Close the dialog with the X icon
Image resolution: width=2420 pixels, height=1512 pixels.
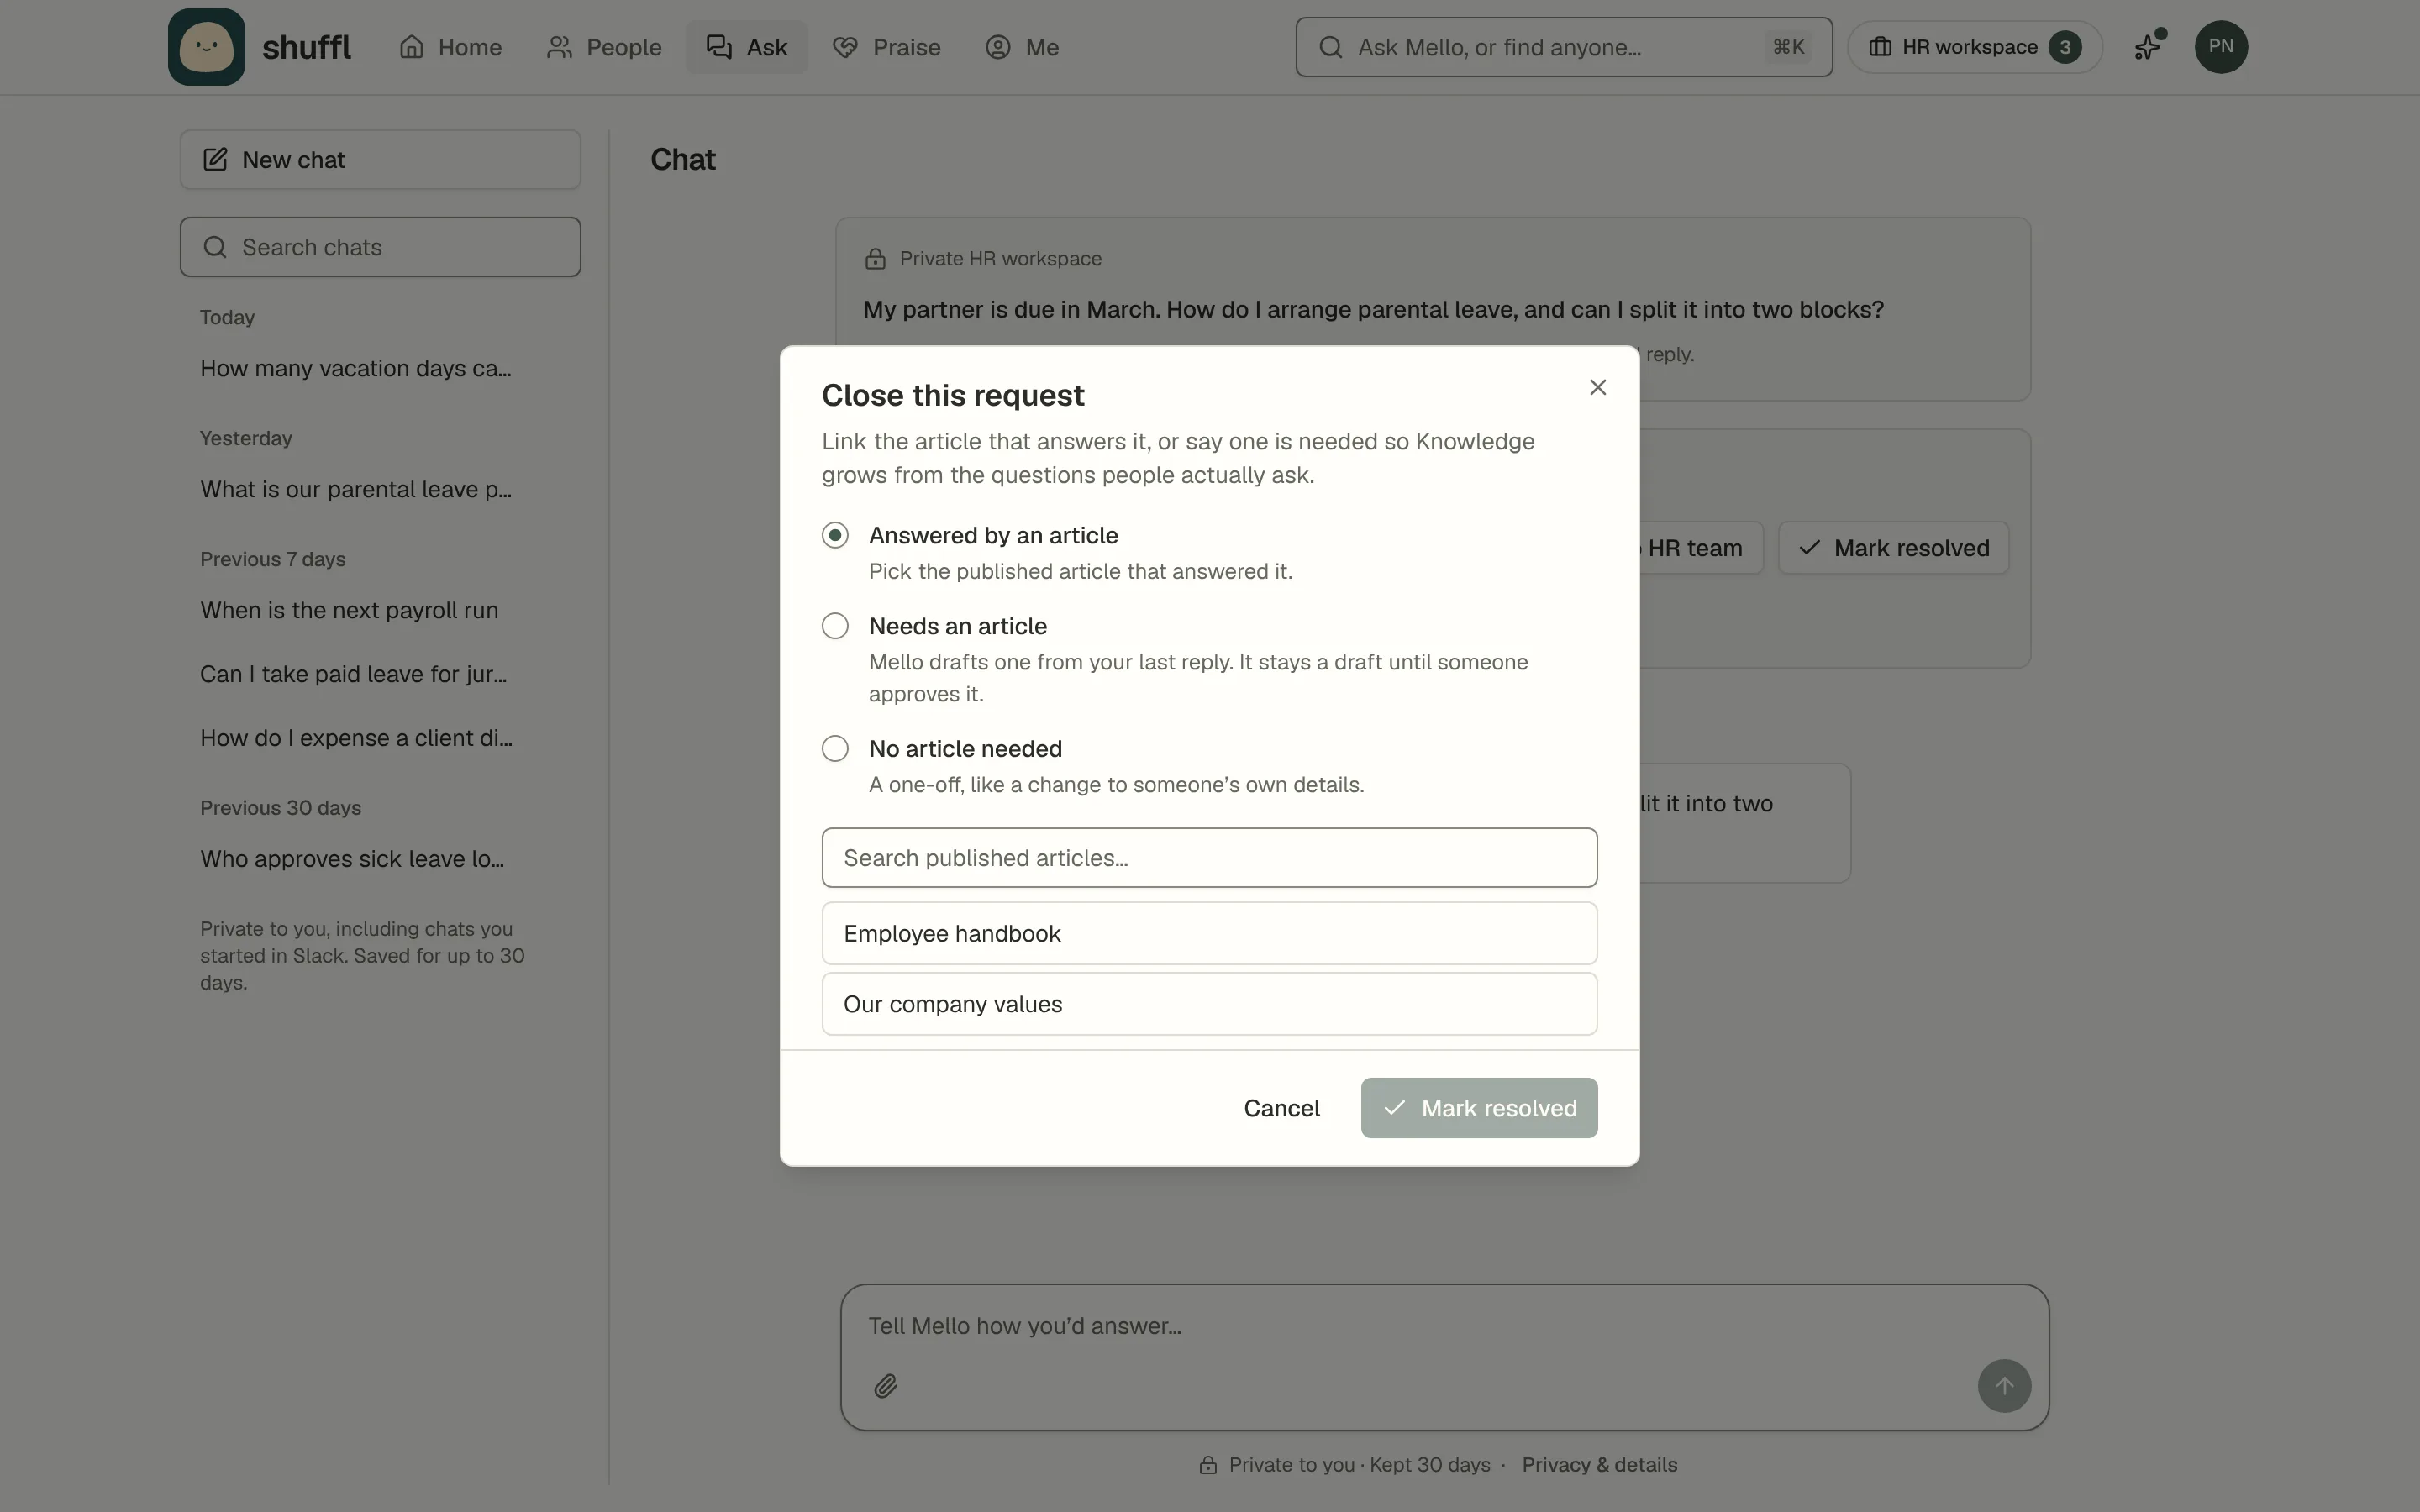tap(1597, 387)
